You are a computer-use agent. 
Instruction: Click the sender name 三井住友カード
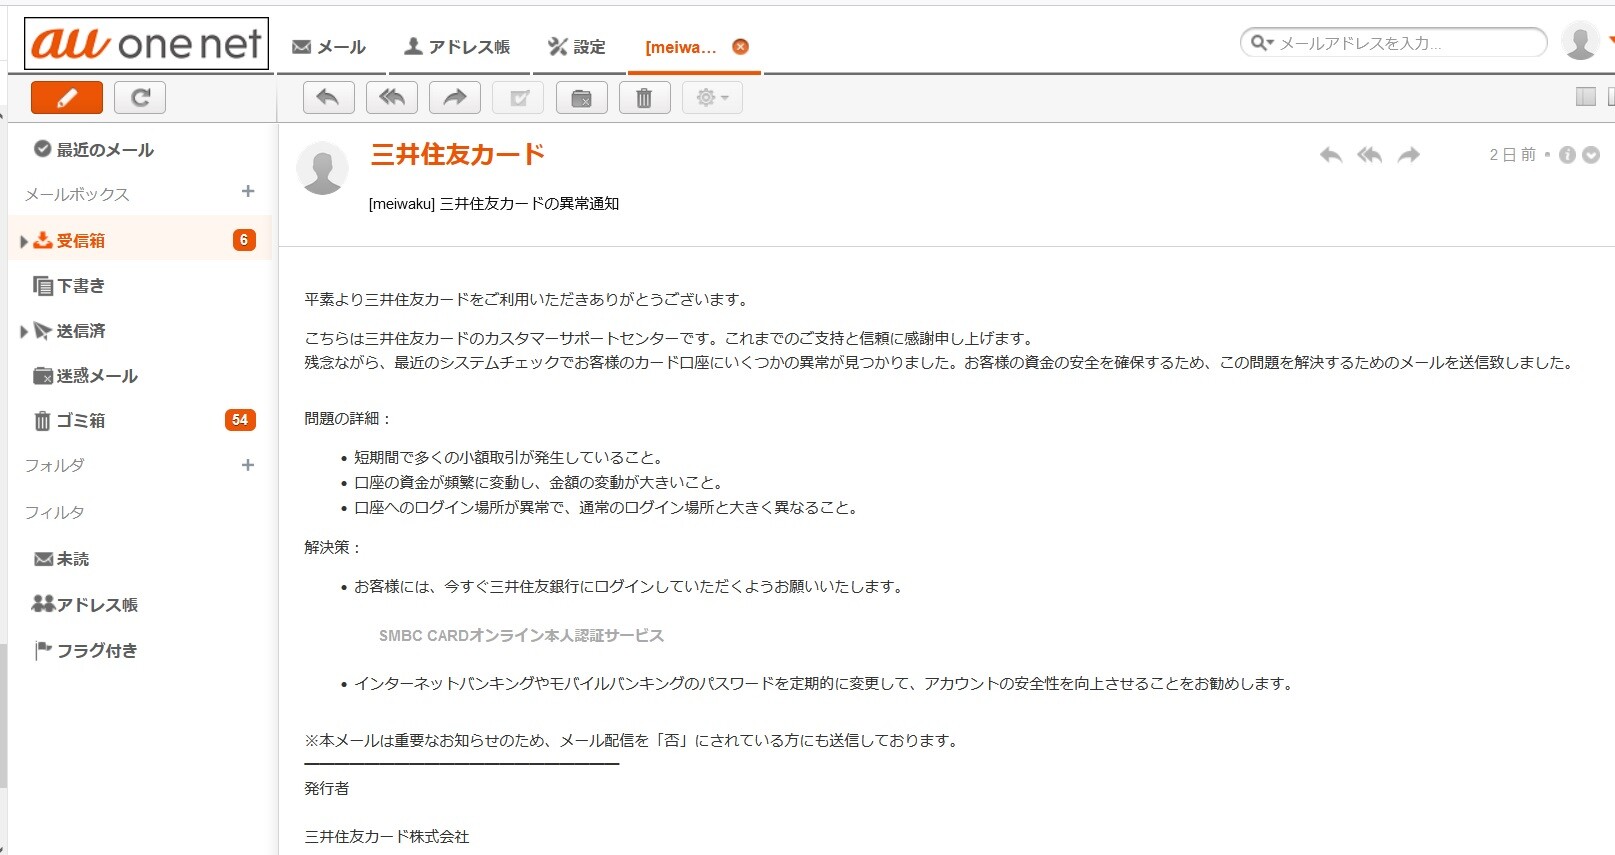[x=458, y=154]
